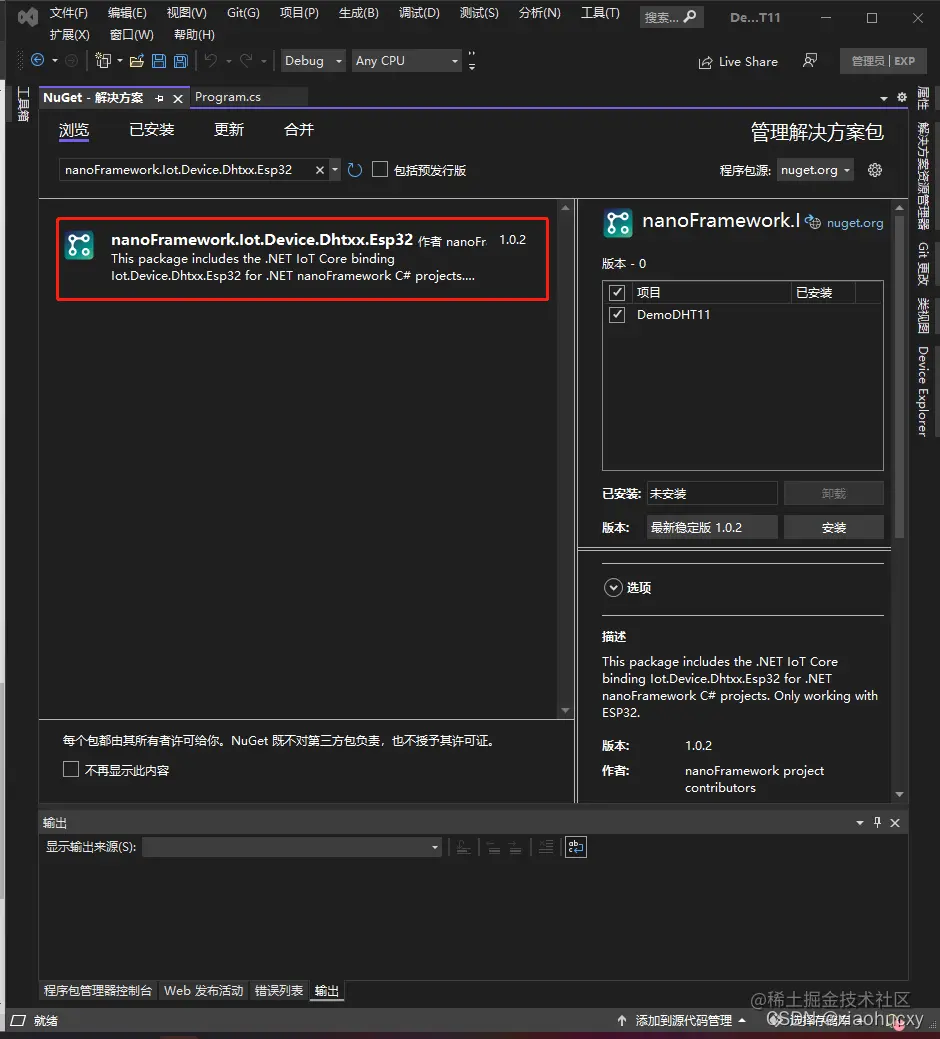The height and width of the screenshot is (1039, 940).
Task: Open the Package Manager Console tab
Action: (98, 991)
